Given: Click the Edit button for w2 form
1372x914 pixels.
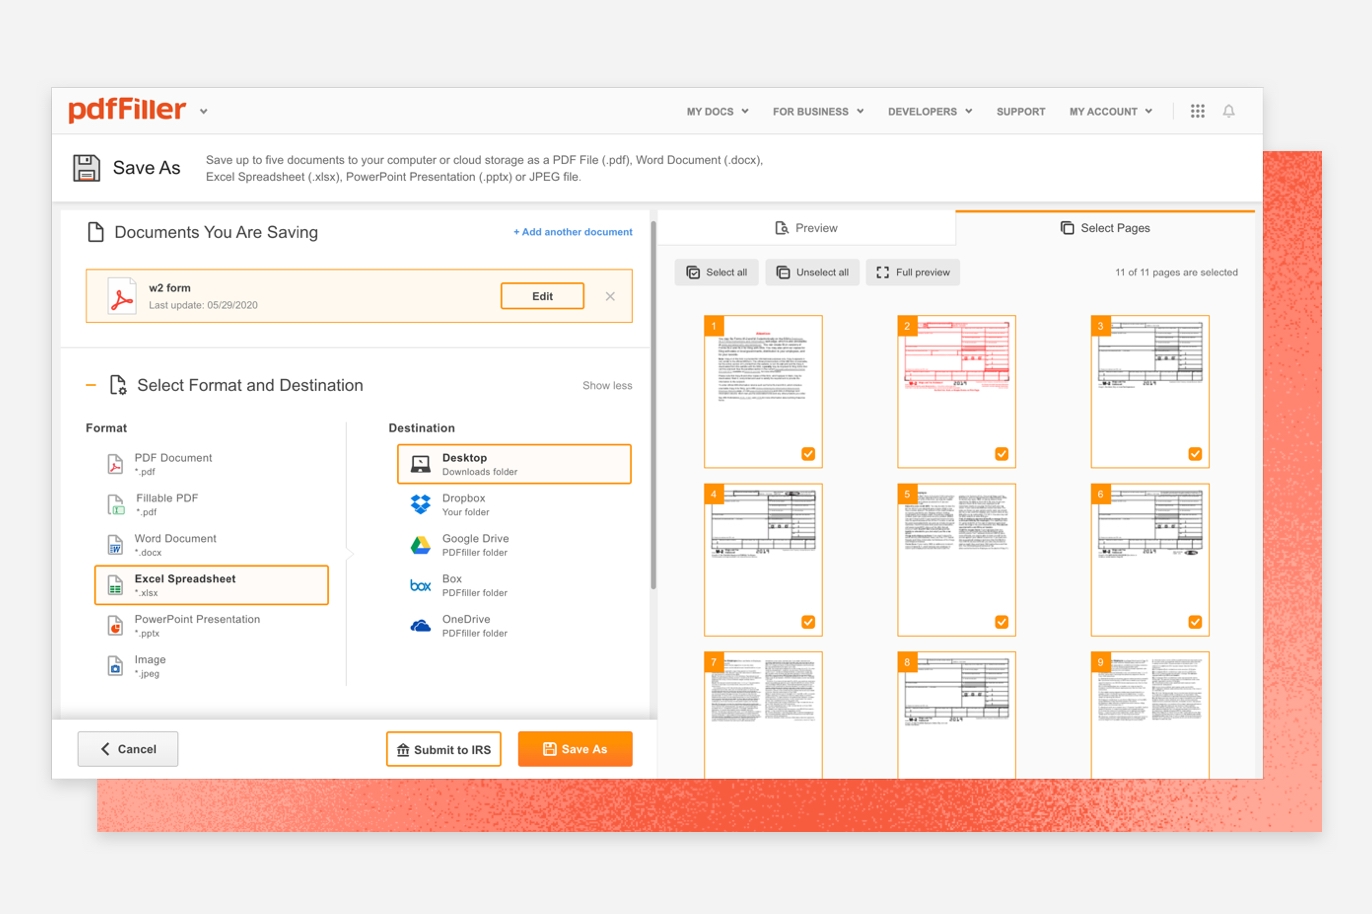Looking at the screenshot, I should pos(542,296).
